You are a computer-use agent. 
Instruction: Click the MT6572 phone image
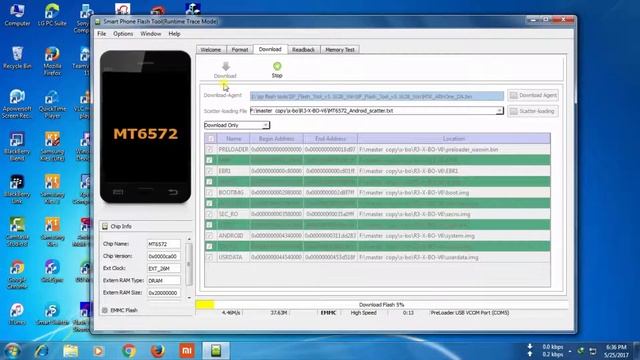point(145,127)
